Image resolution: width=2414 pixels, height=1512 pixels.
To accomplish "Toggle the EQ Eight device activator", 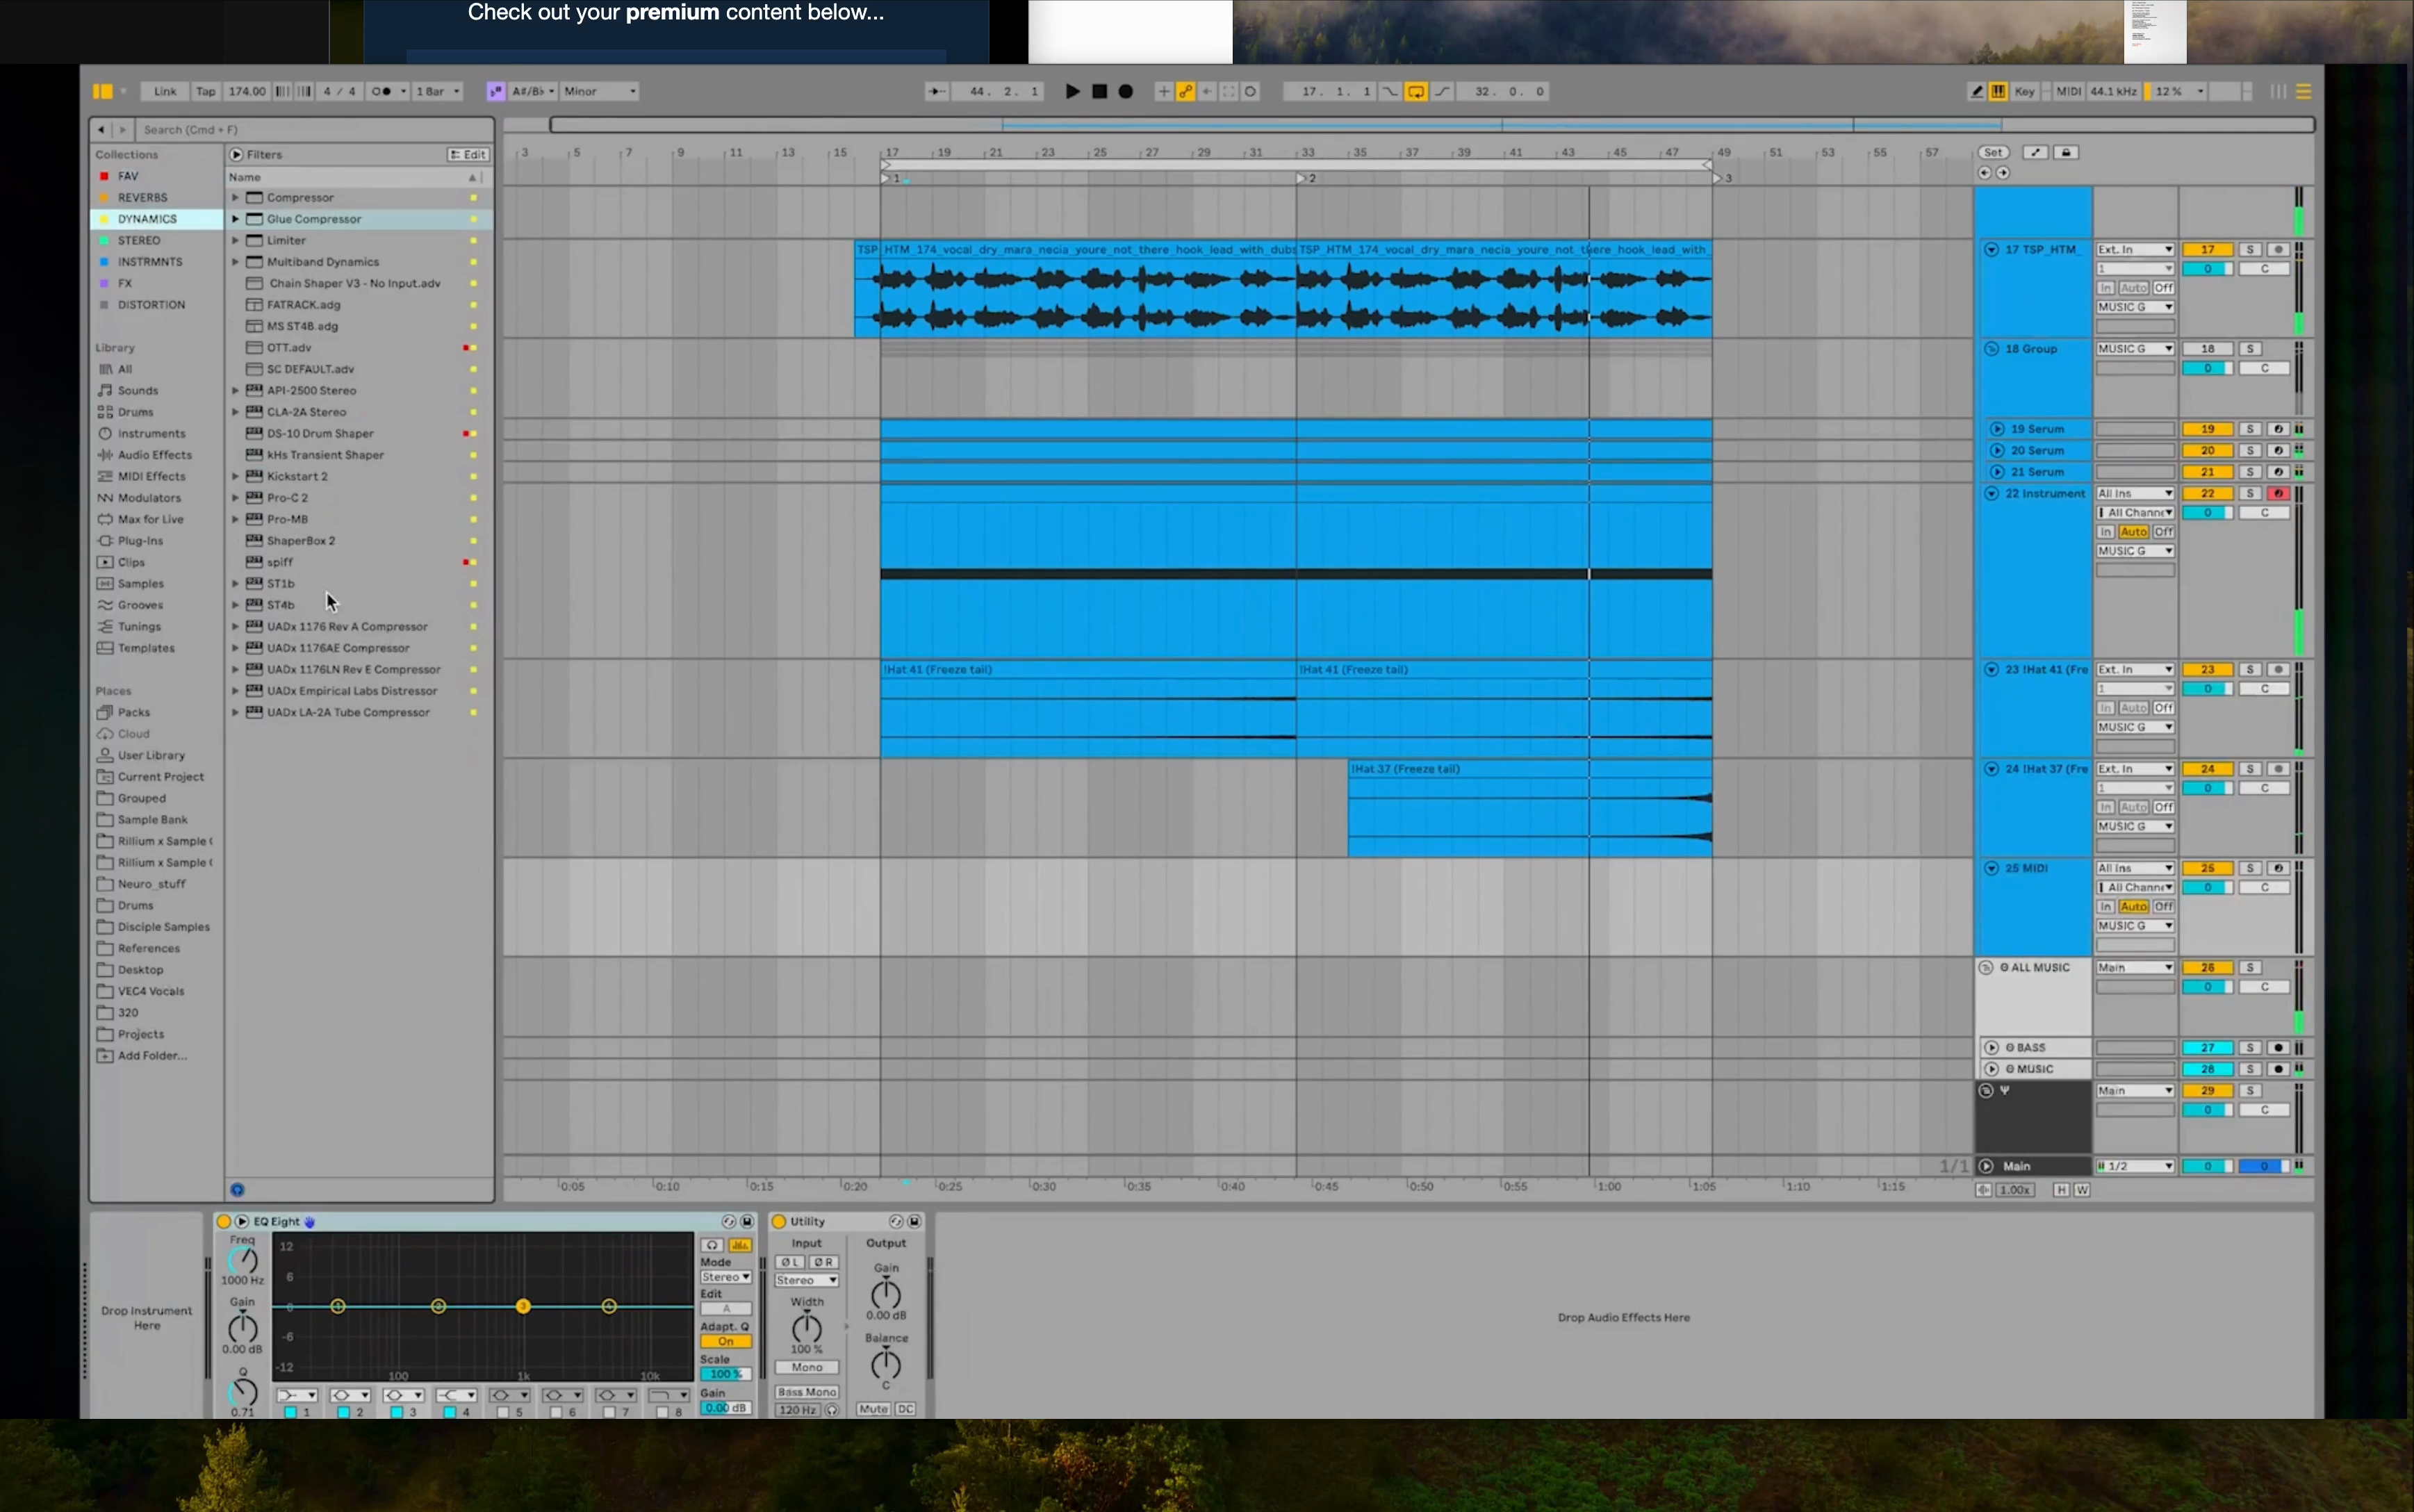I will [224, 1221].
